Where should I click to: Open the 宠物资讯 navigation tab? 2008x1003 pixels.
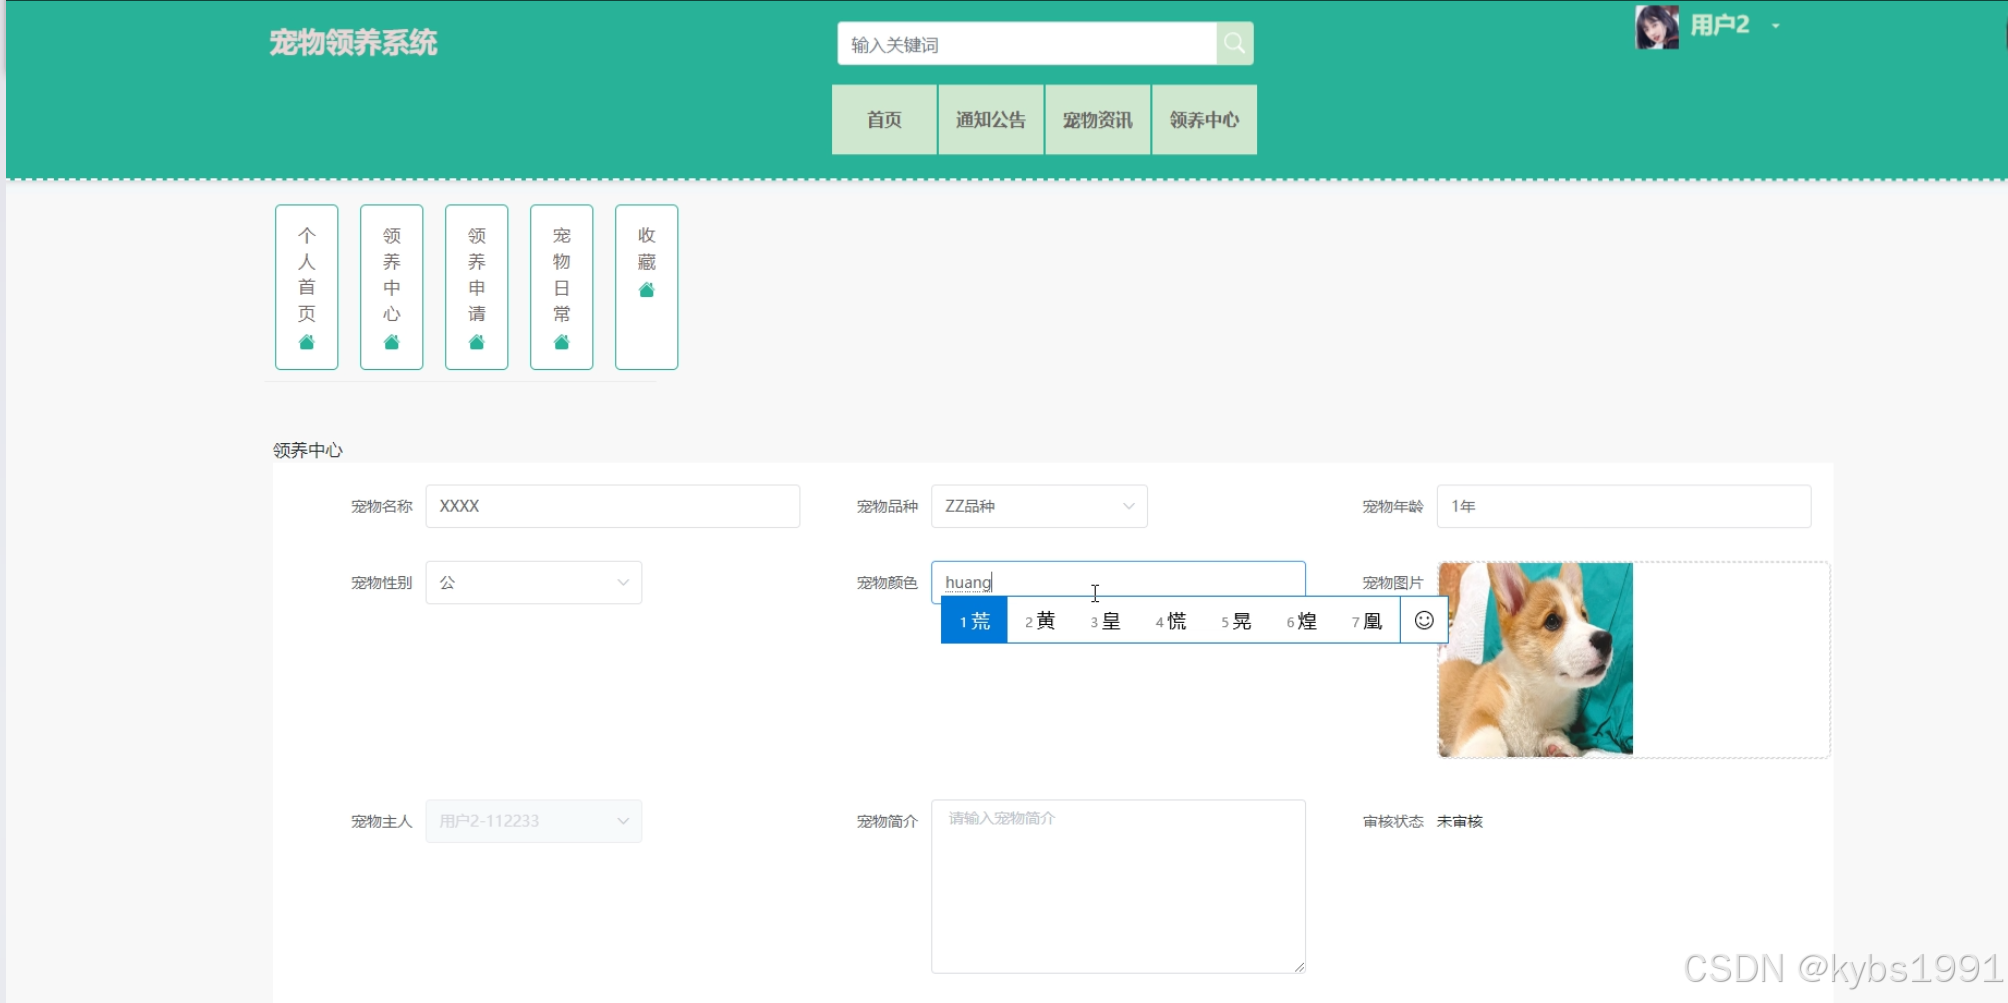click(1098, 120)
